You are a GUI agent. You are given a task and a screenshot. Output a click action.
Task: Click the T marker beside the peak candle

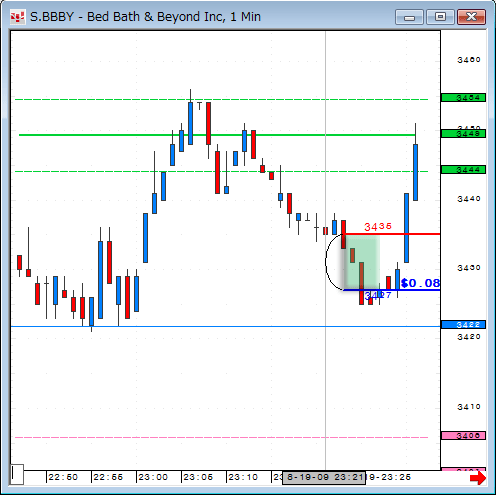click(199, 106)
